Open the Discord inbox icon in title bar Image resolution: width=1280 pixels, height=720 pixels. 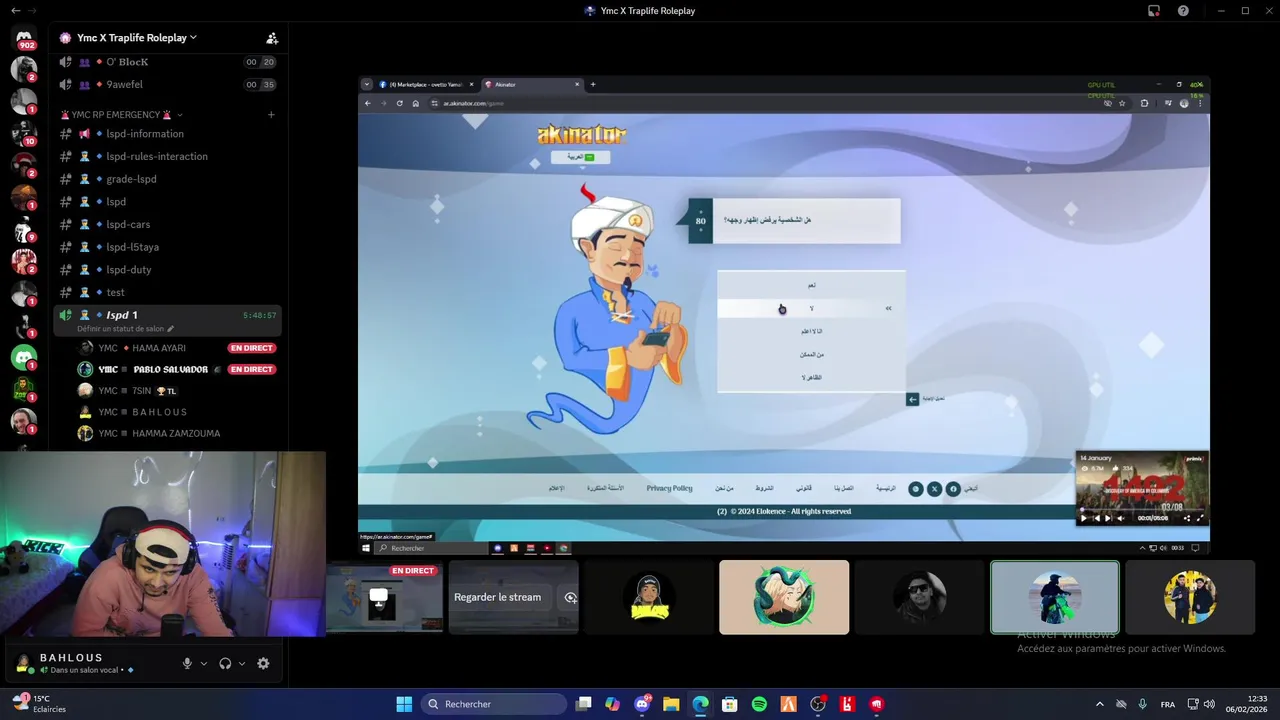tap(1154, 11)
